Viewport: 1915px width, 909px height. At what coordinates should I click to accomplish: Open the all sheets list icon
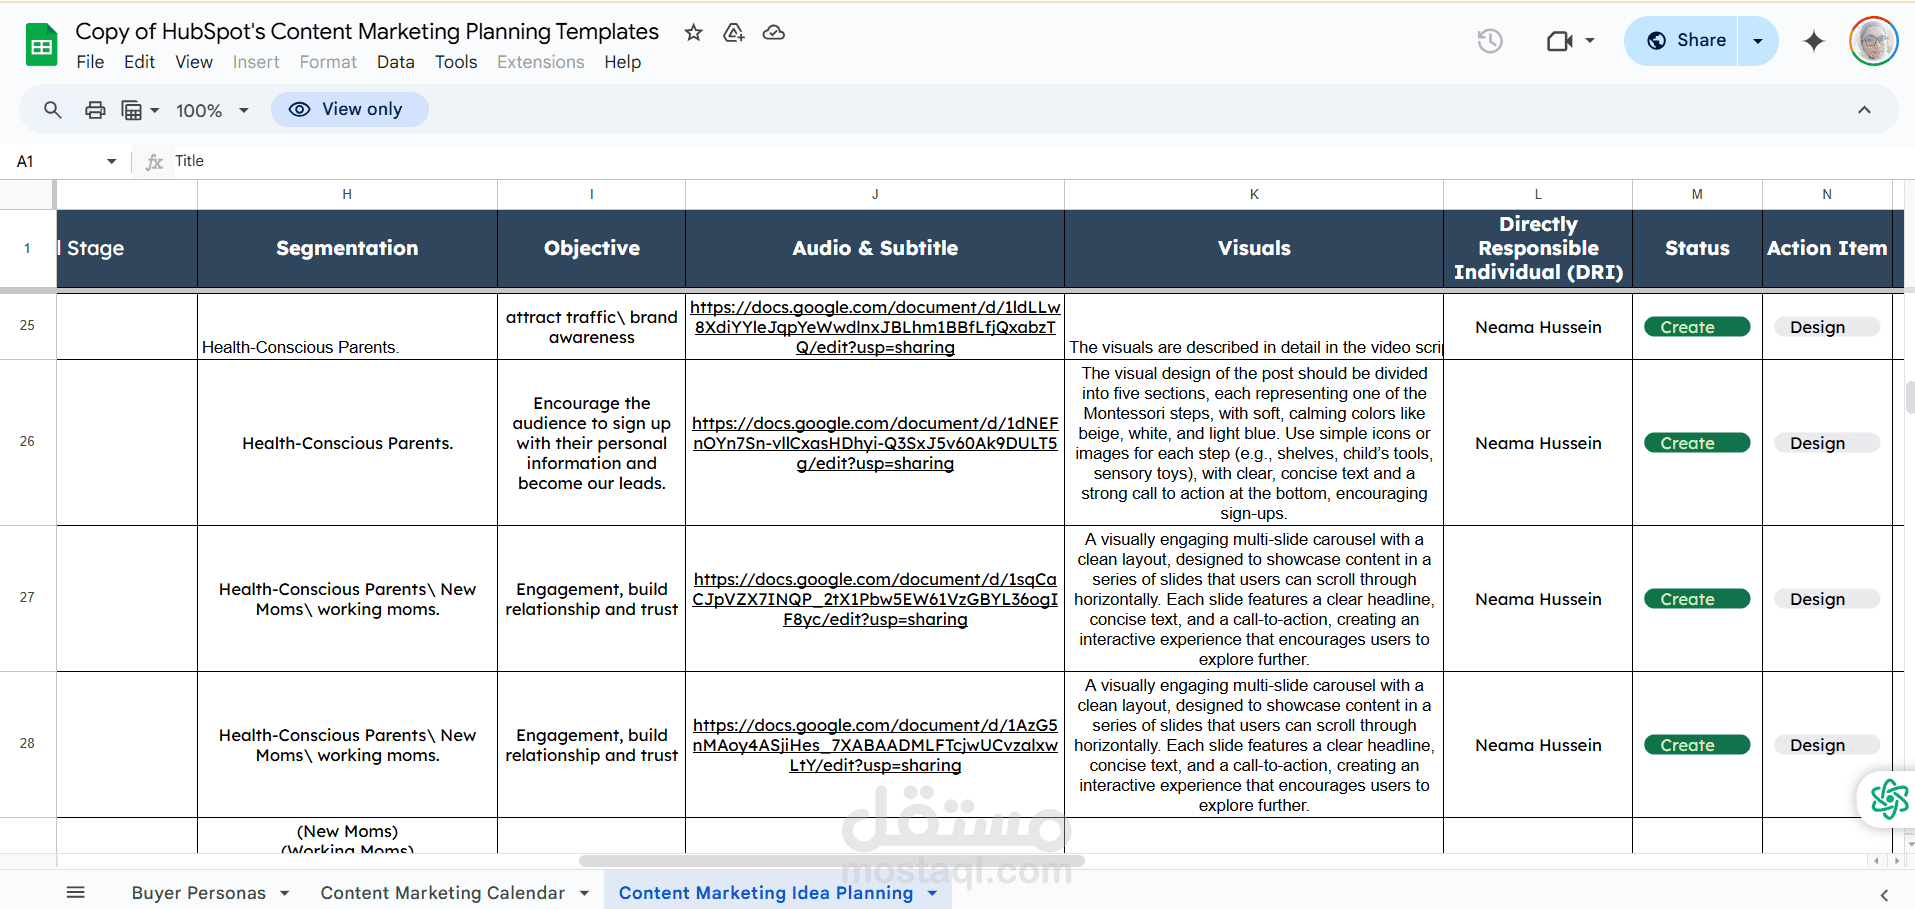[x=76, y=892]
